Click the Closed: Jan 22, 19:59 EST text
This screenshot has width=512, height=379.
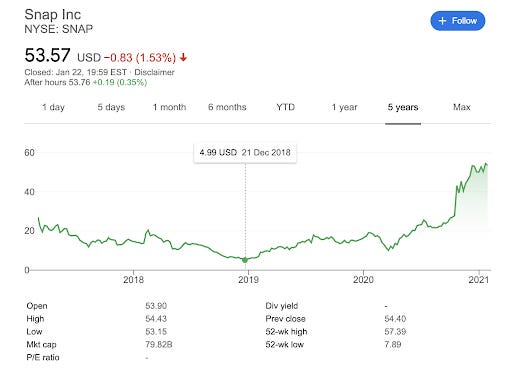75,72
